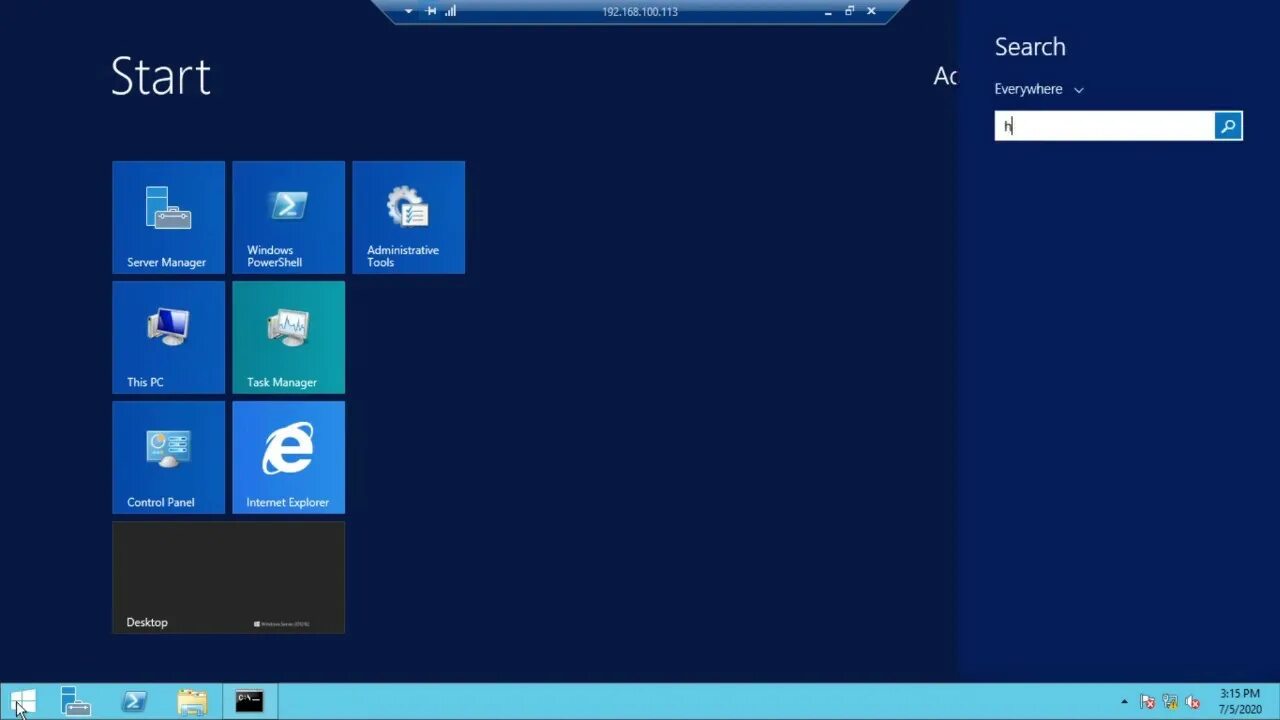Screen dimensions: 1280x720
Task: Launch the Windows PowerShell tile
Action: point(288,217)
